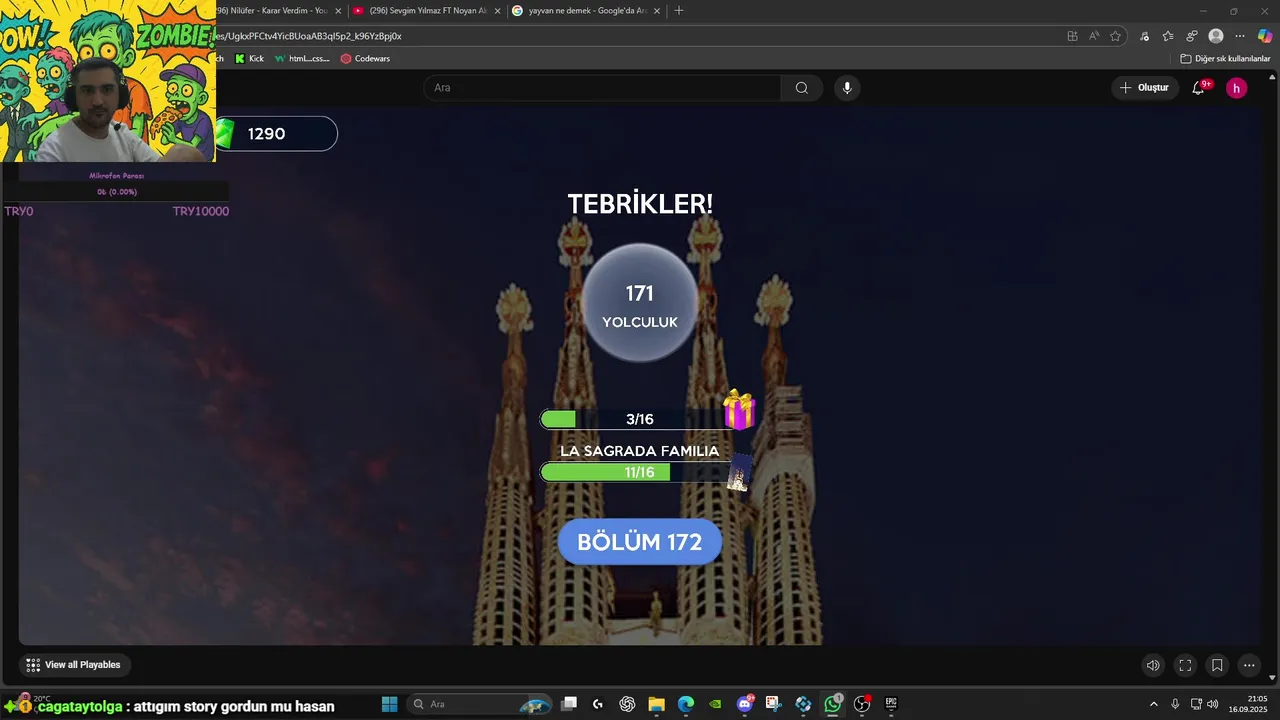The width and height of the screenshot is (1280, 720).
Task: Click the Oluştur create button
Action: click(1144, 88)
